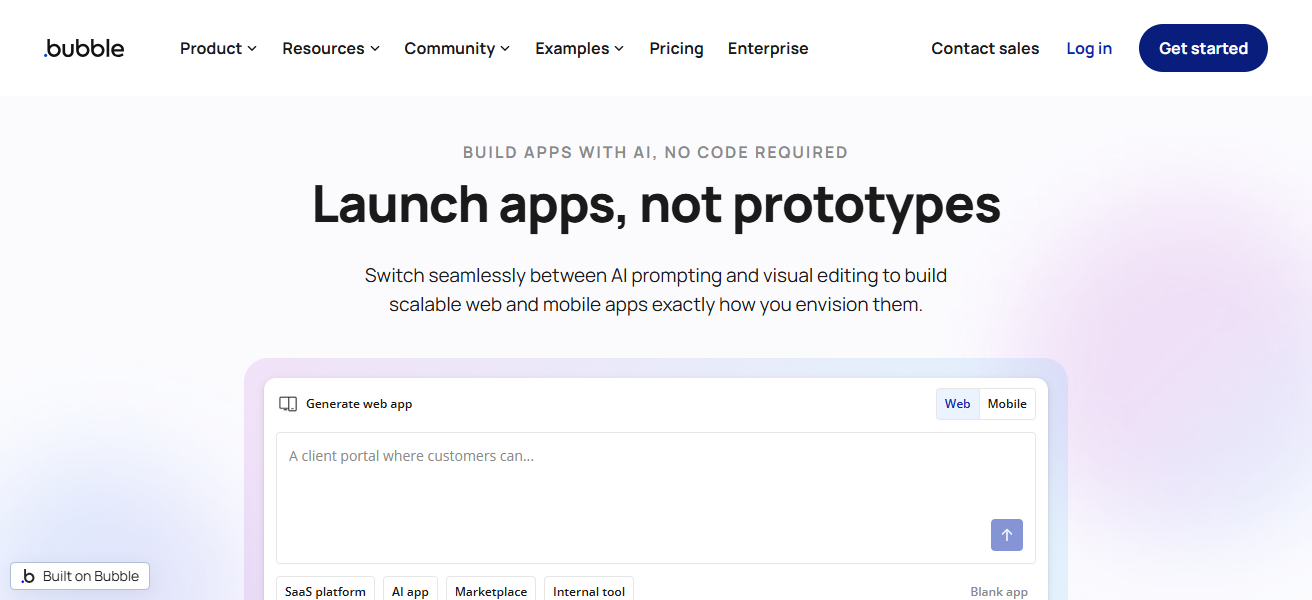Image resolution: width=1312 pixels, height=600 pixels.
Task: Go to the Pricing page
Action: click(676, 48)
